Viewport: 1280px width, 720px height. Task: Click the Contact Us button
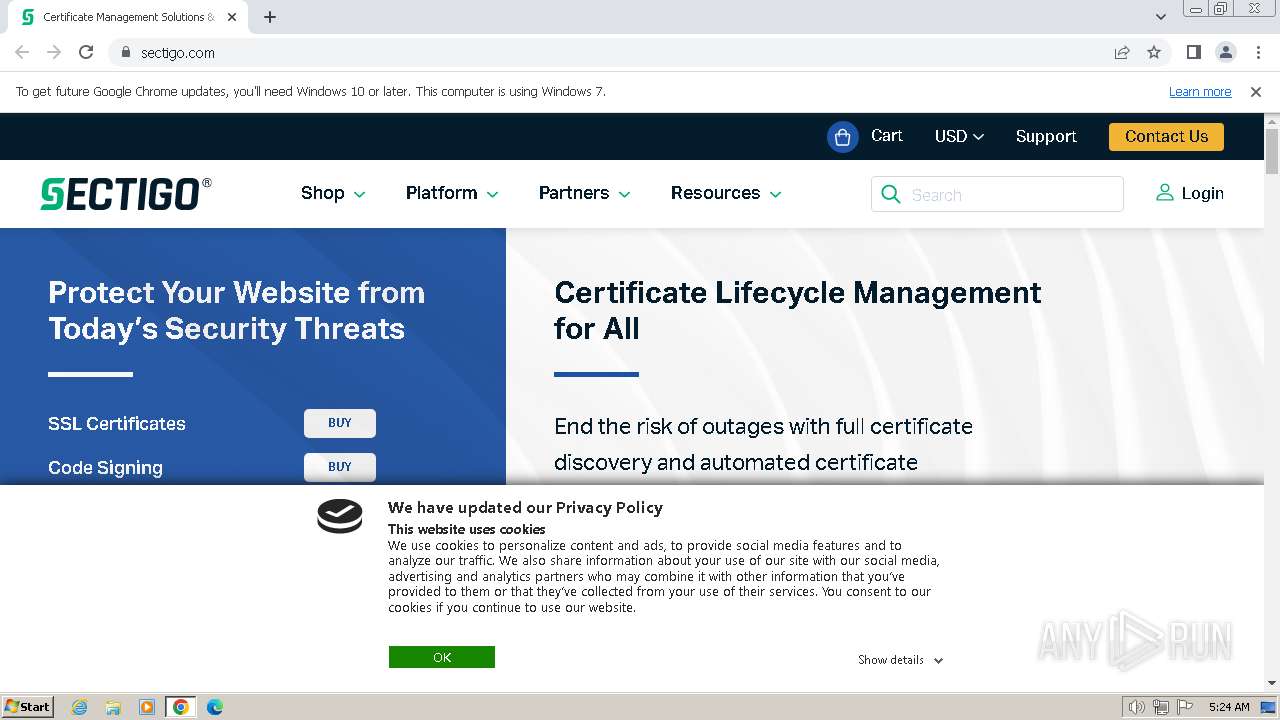(x=1166, y=136)
